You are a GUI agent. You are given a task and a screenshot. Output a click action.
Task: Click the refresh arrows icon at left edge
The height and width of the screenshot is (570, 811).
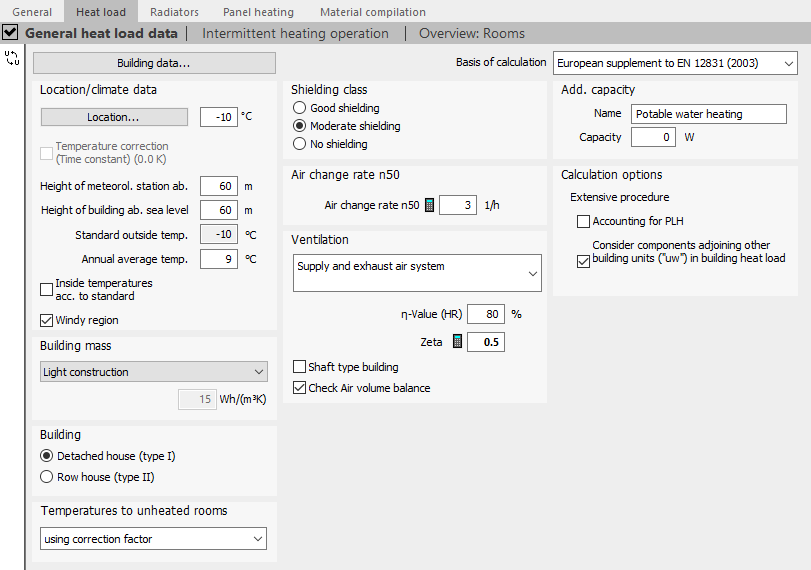[12, 58]
